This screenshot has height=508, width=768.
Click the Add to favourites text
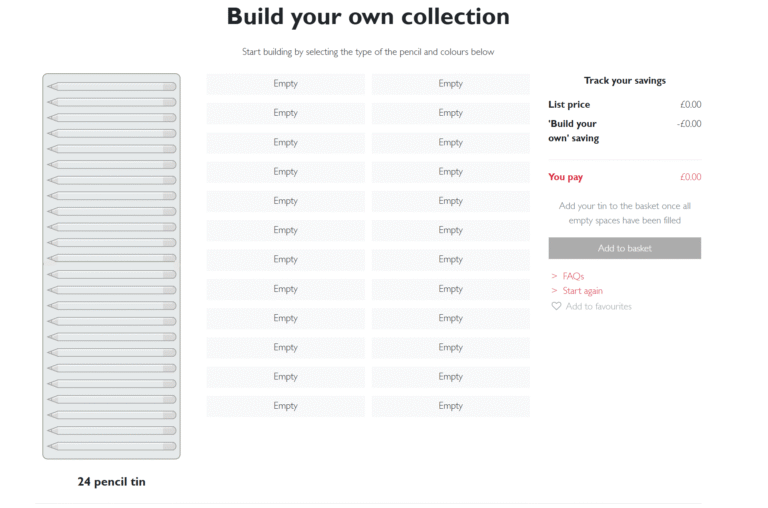pyautogui.click(x=598, y=306)
